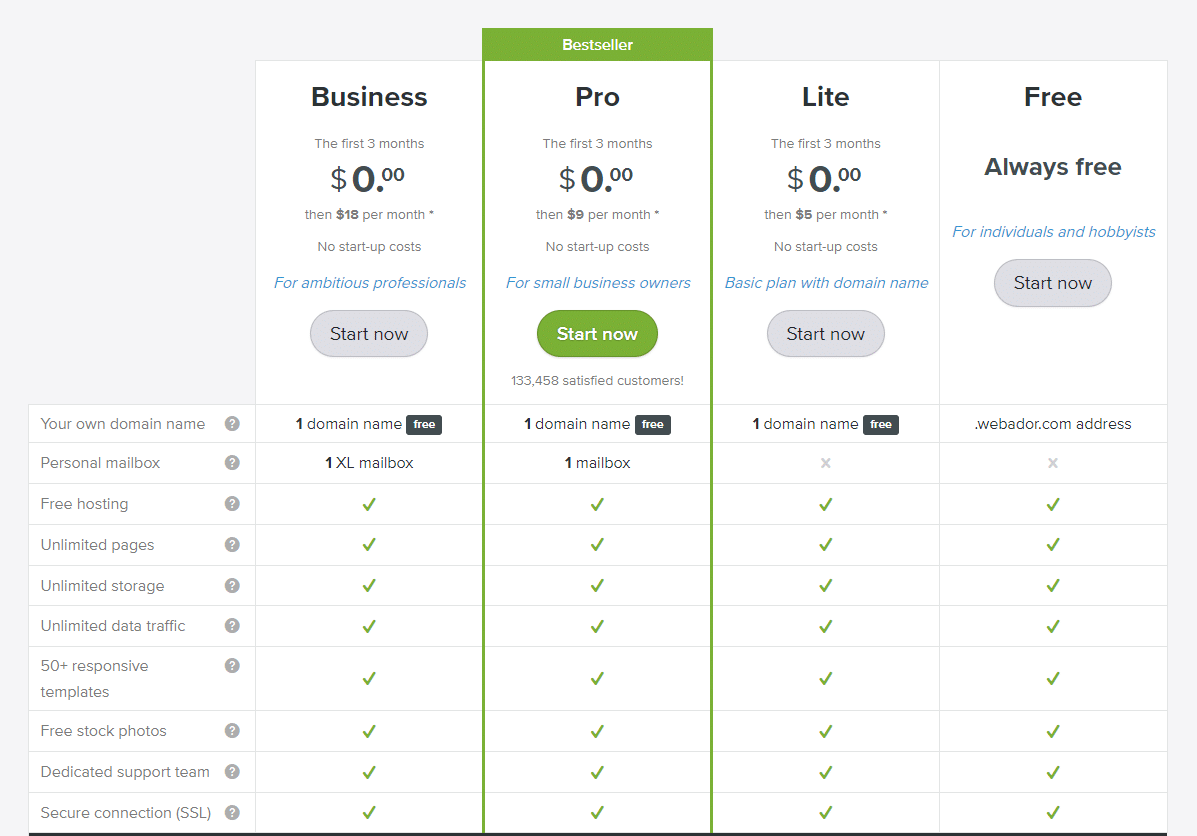Click the Pro plan heading

pos(597,97)
